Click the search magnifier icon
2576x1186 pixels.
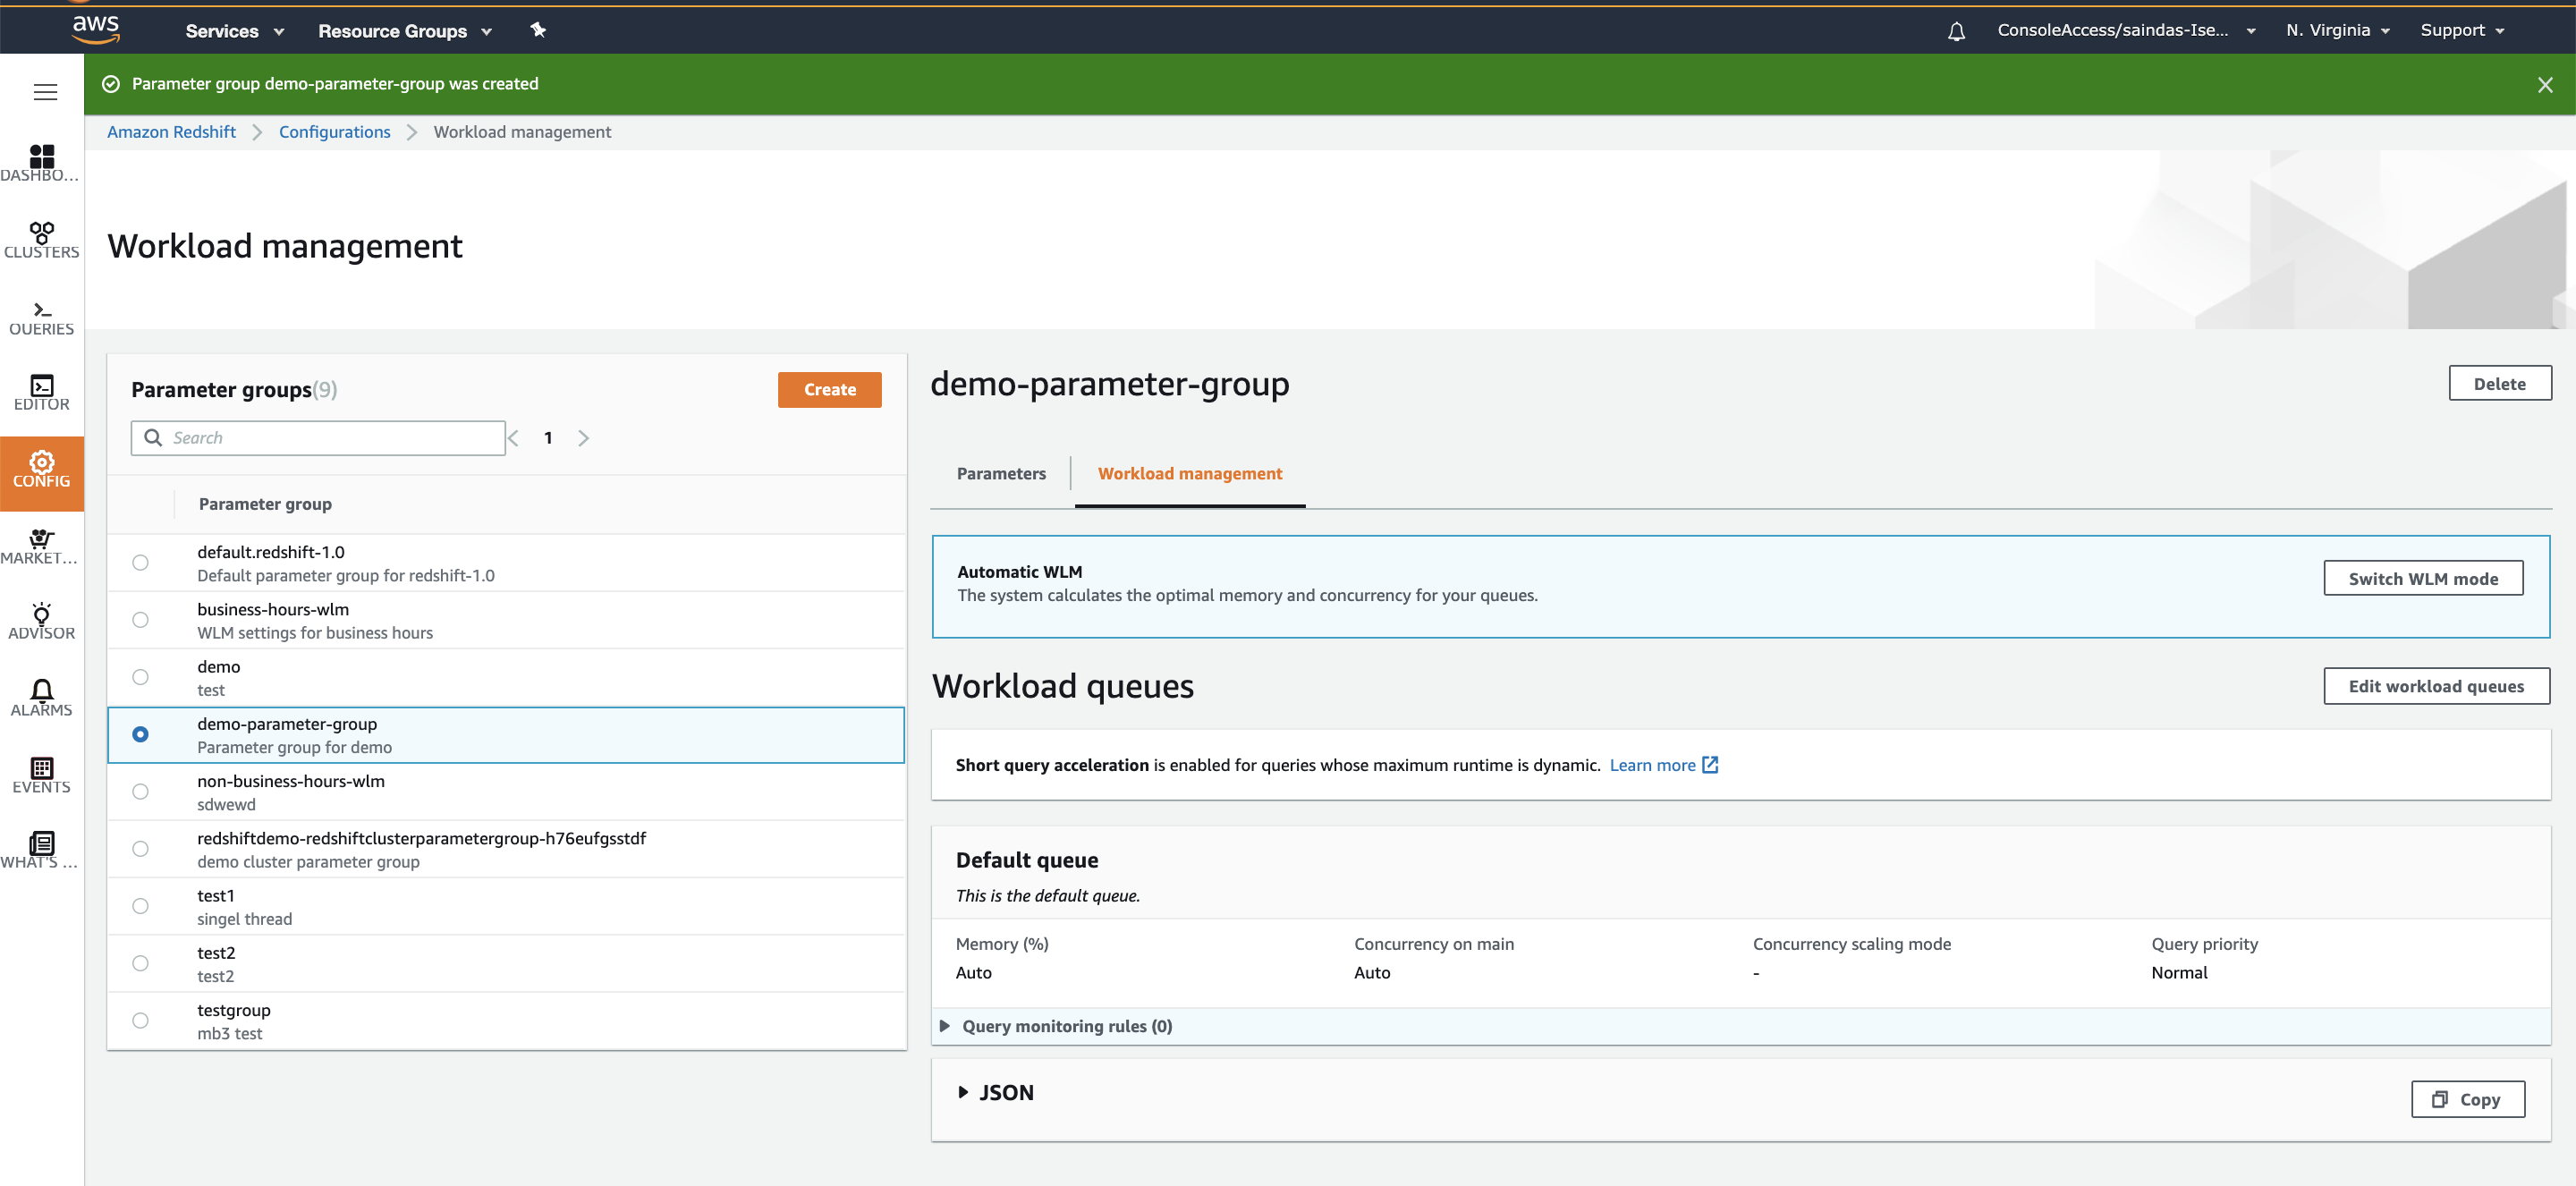click(153, 438)
